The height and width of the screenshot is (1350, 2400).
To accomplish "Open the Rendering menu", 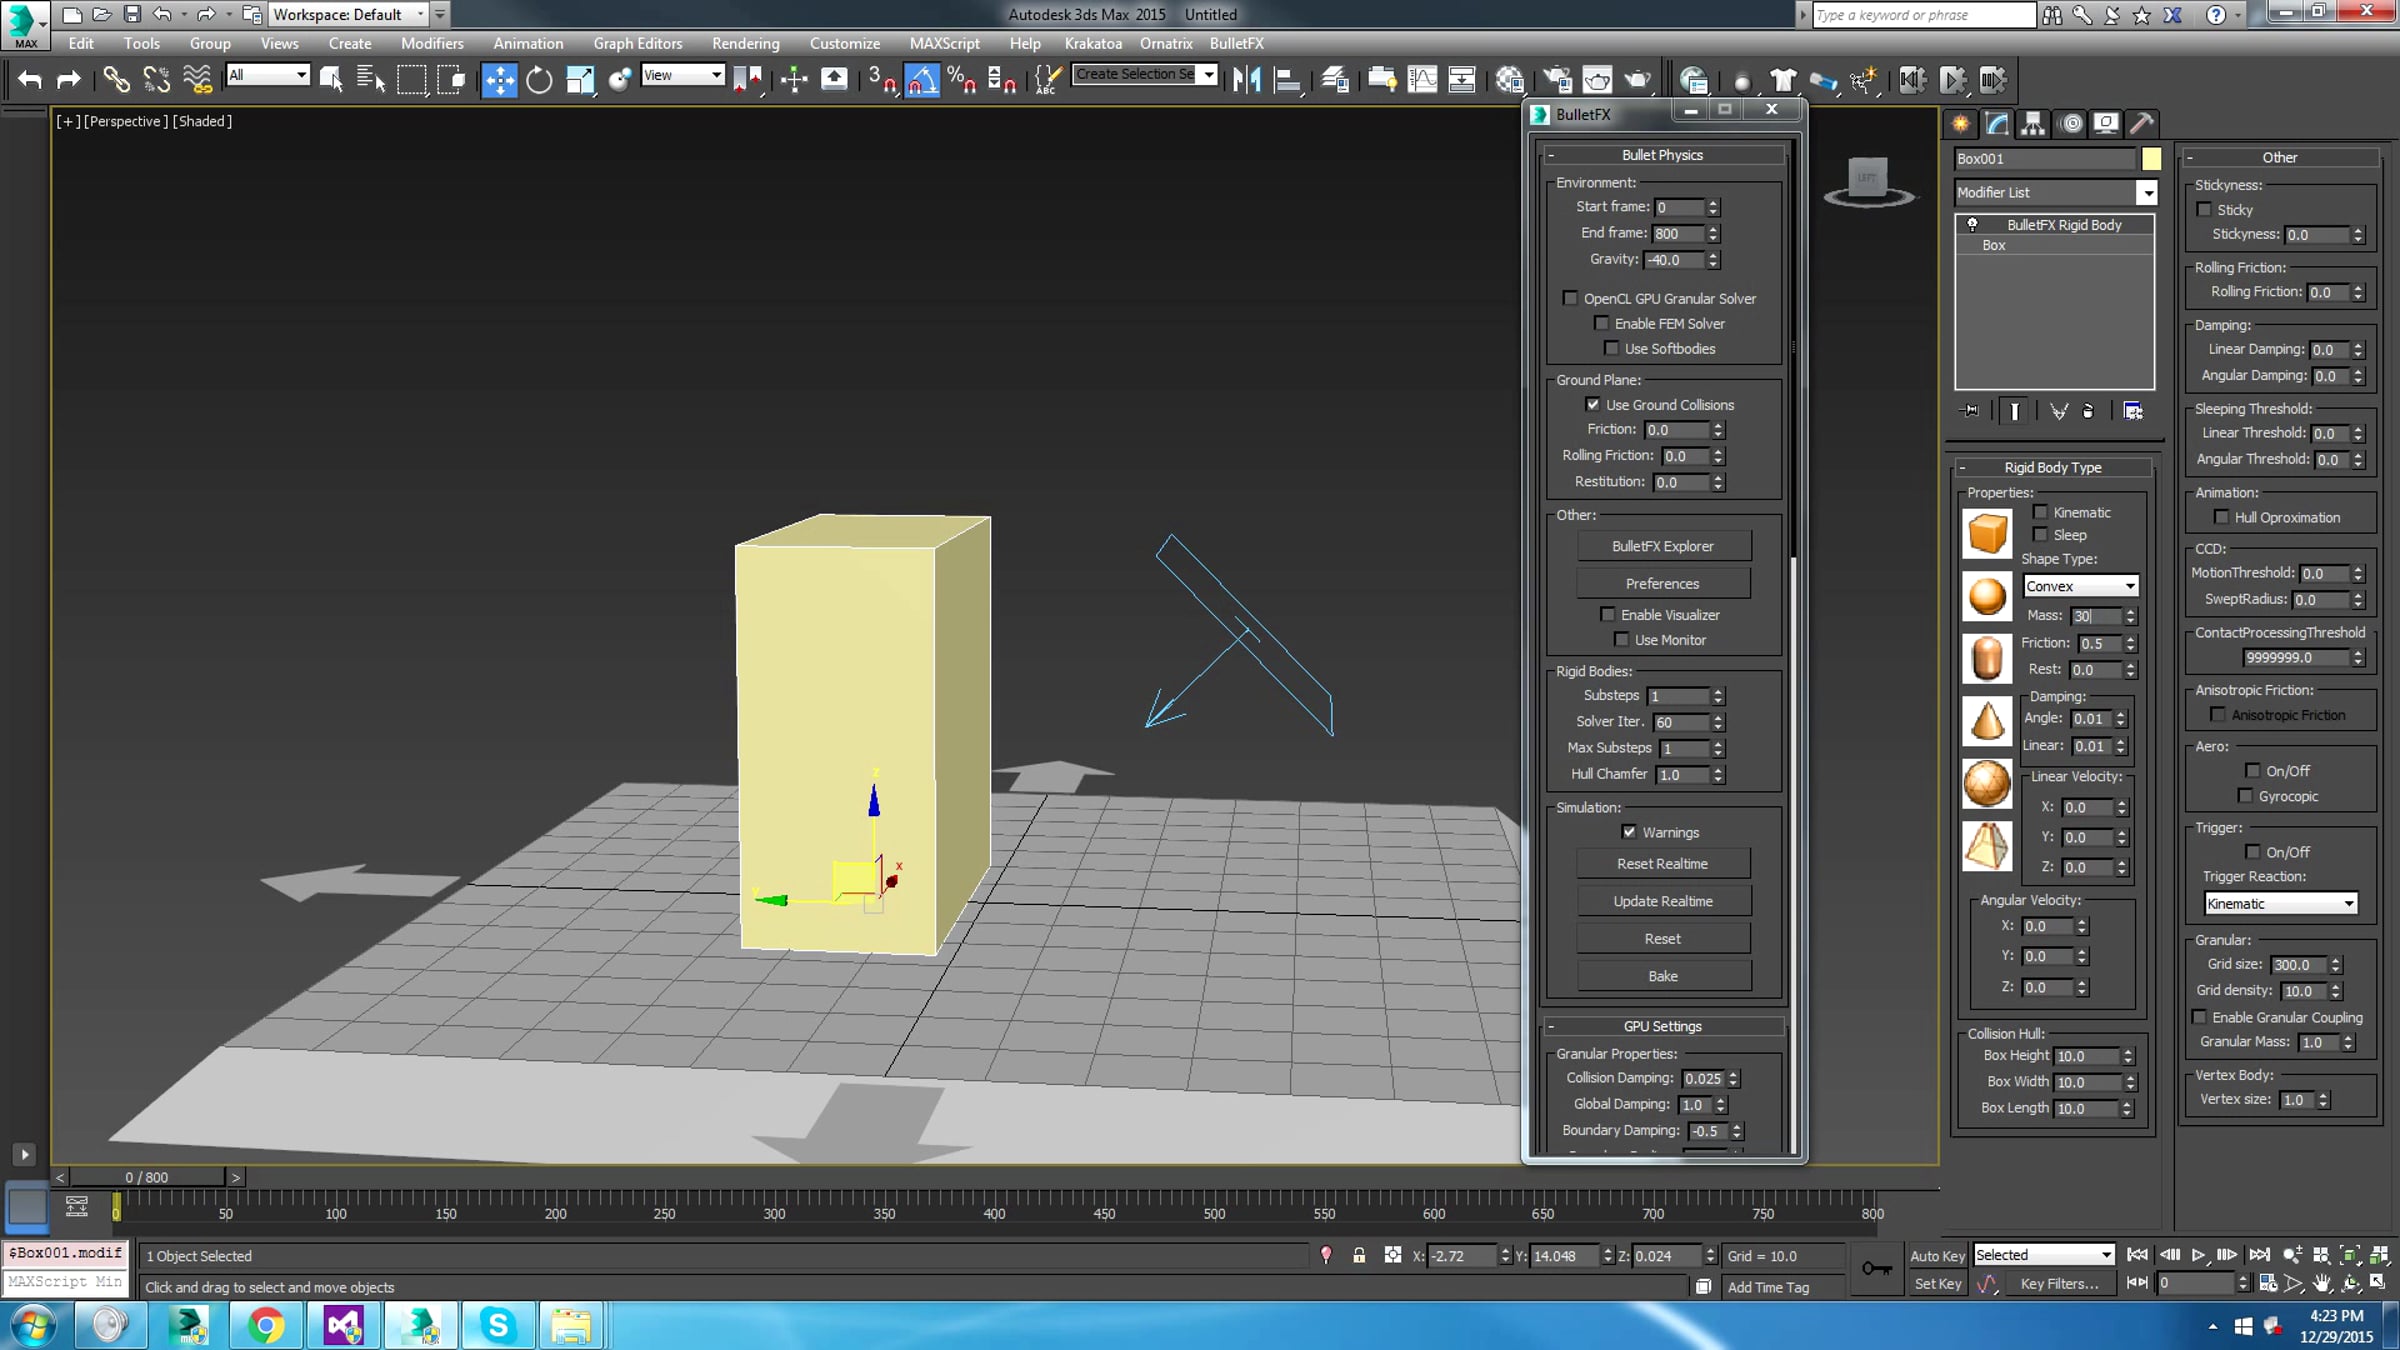I will point(745,43).
